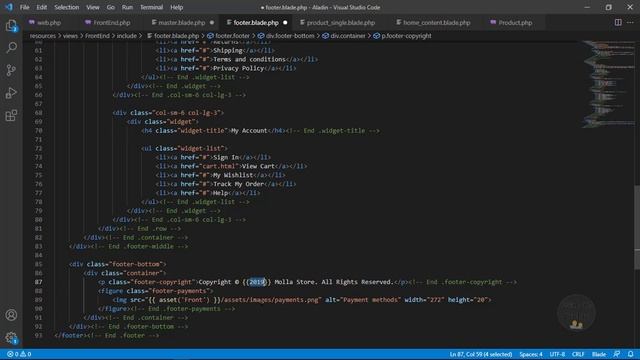Screen dimensions: 640x360
Task: Close the unsaved footer.blade.php tab dot
Action: click(x=285, y=23)
